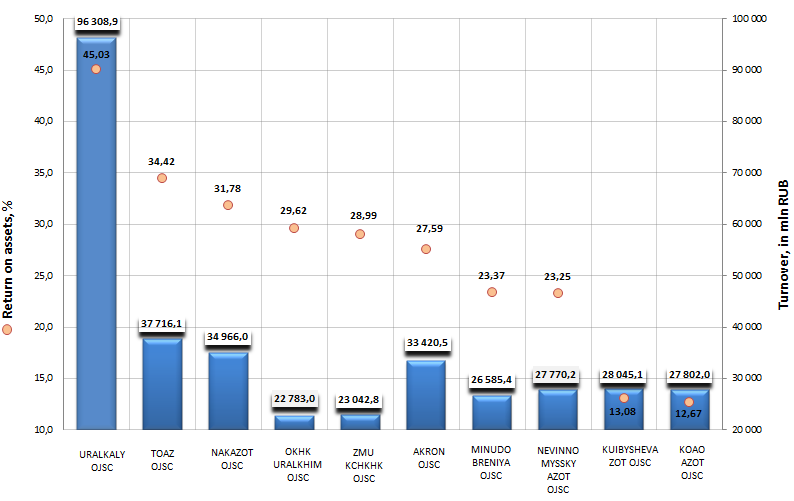Click the 23,25 value label
Viewport: 794px width, 501px height.
(557, 277)
